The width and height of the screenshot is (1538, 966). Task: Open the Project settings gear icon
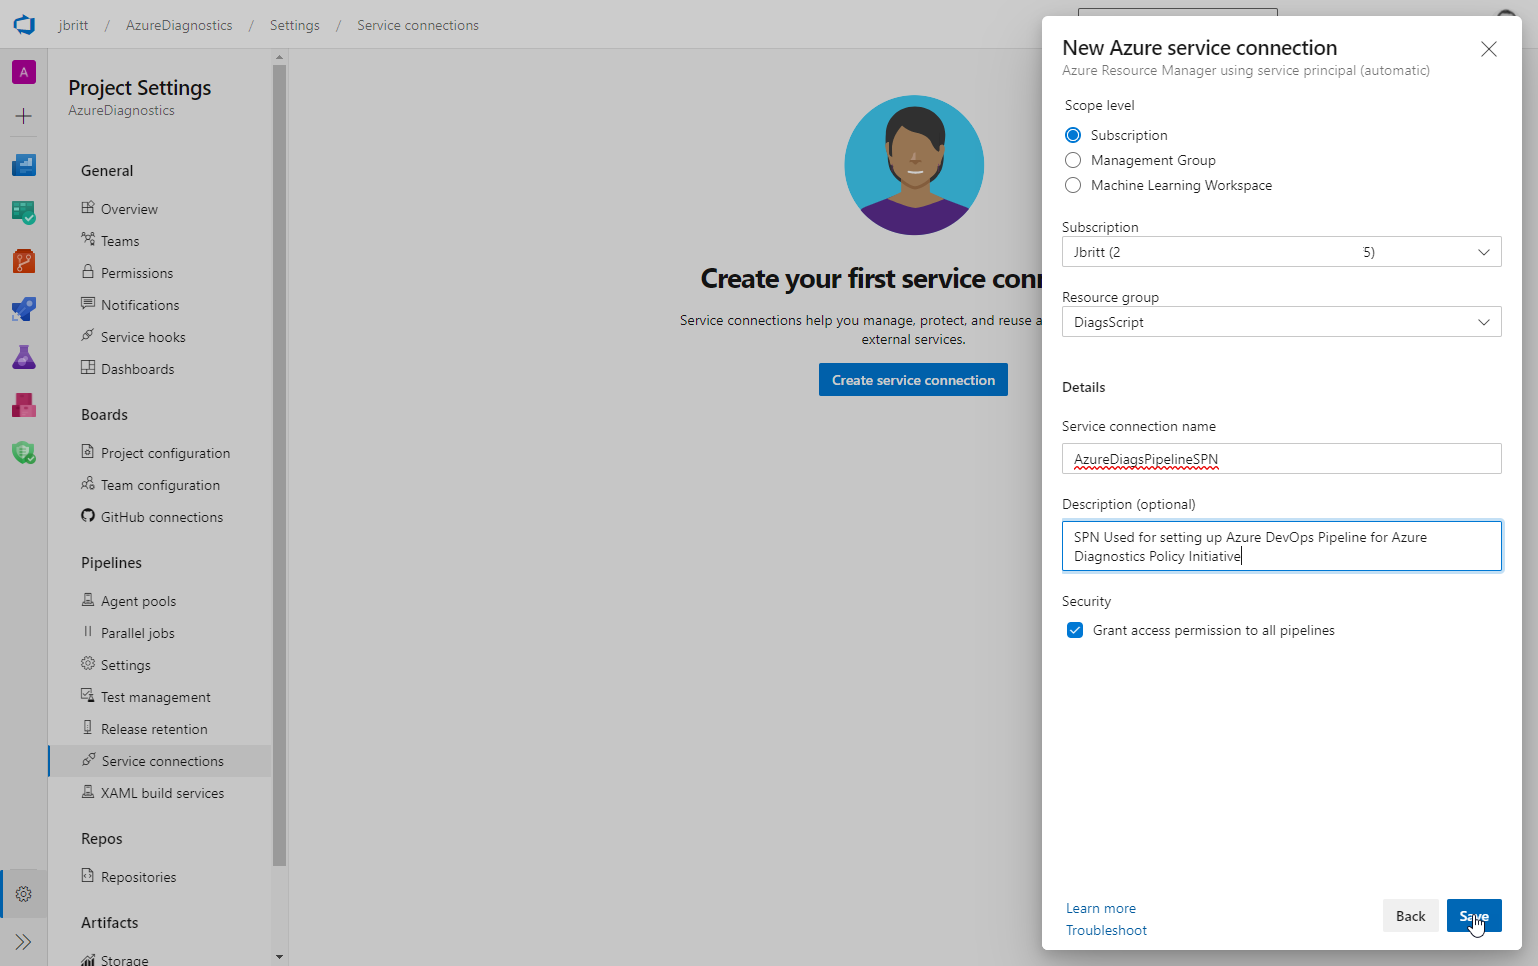tap(24, 894)
